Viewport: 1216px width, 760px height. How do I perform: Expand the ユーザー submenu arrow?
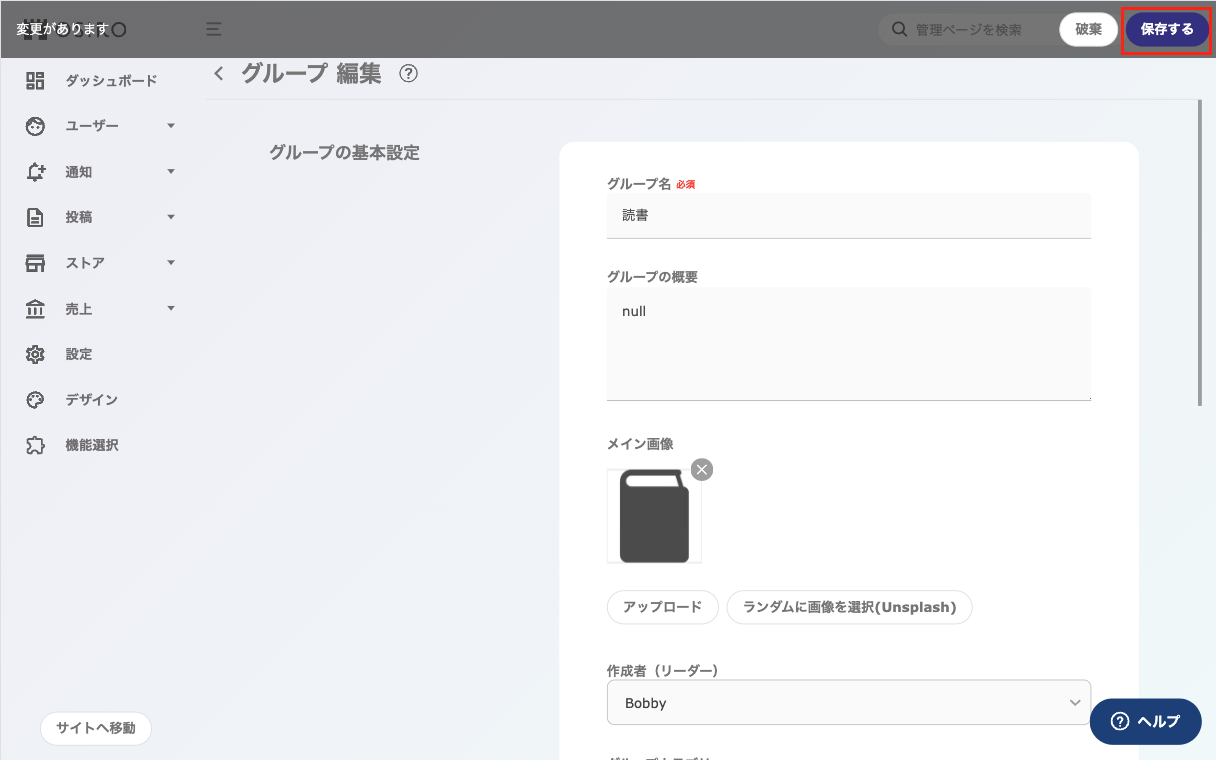(171, 126)
